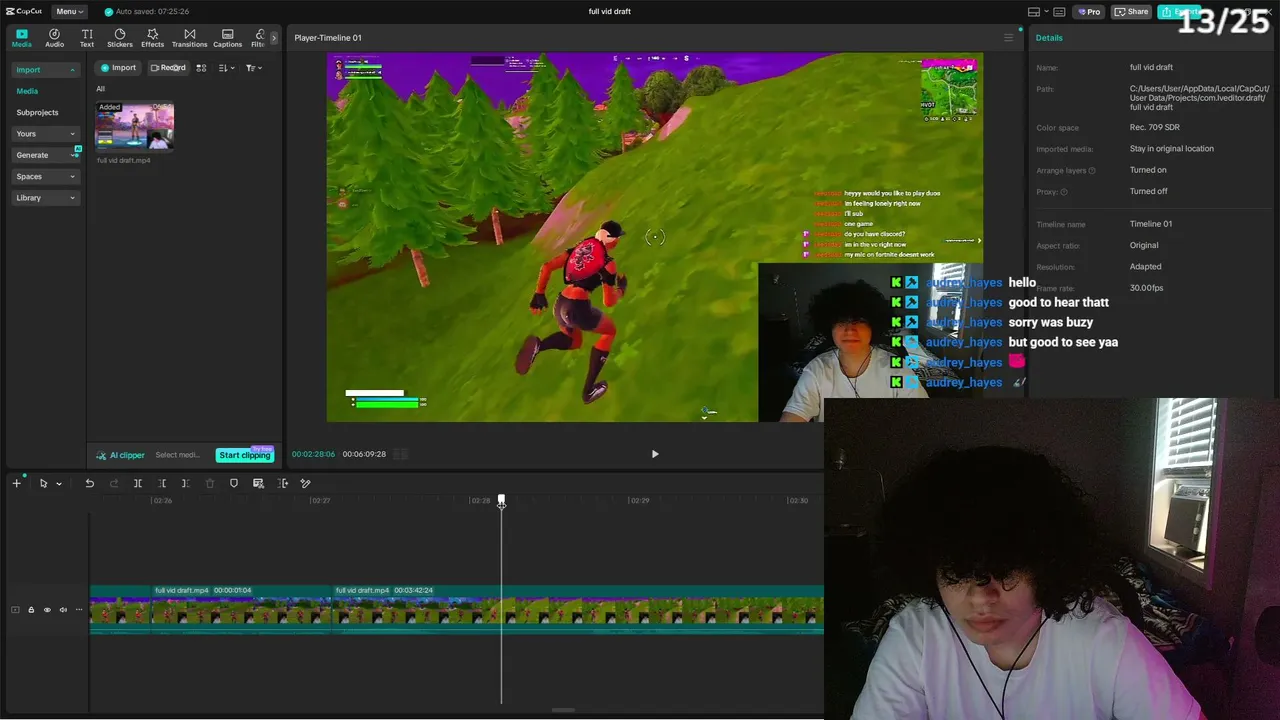Screen dimensions: 1280x720
Task: Add a new timeline with the plus icon
Action: pos(16,484)
